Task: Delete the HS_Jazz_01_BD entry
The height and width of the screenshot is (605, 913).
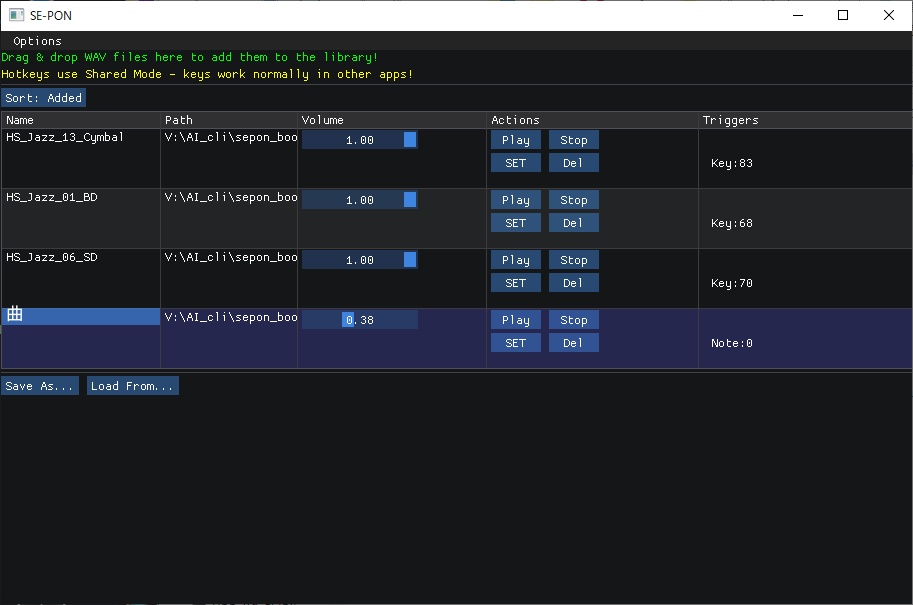Action: (x=573, y=223)
